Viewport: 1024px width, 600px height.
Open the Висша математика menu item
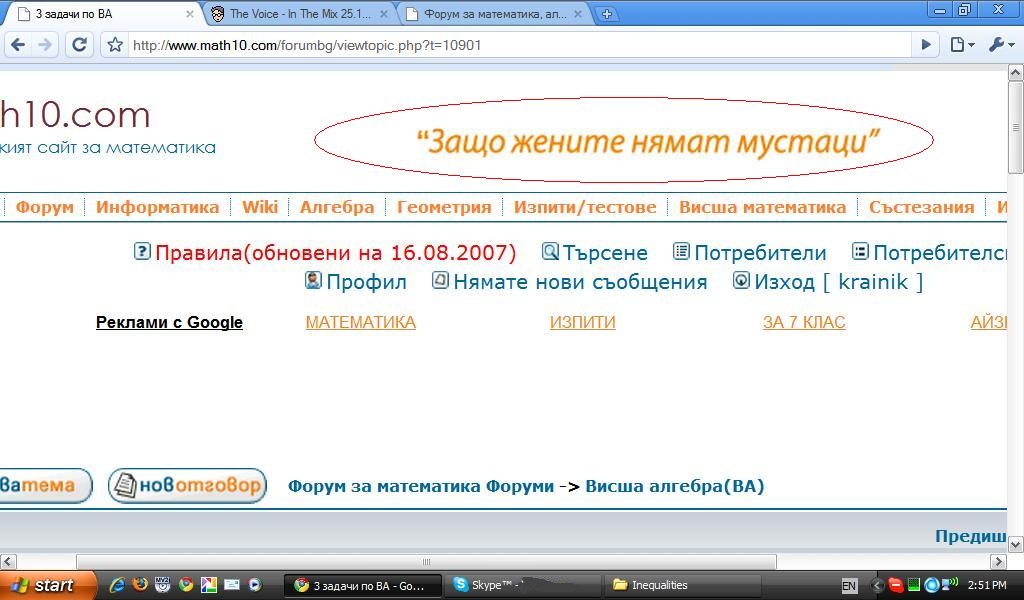pos(762,207)
